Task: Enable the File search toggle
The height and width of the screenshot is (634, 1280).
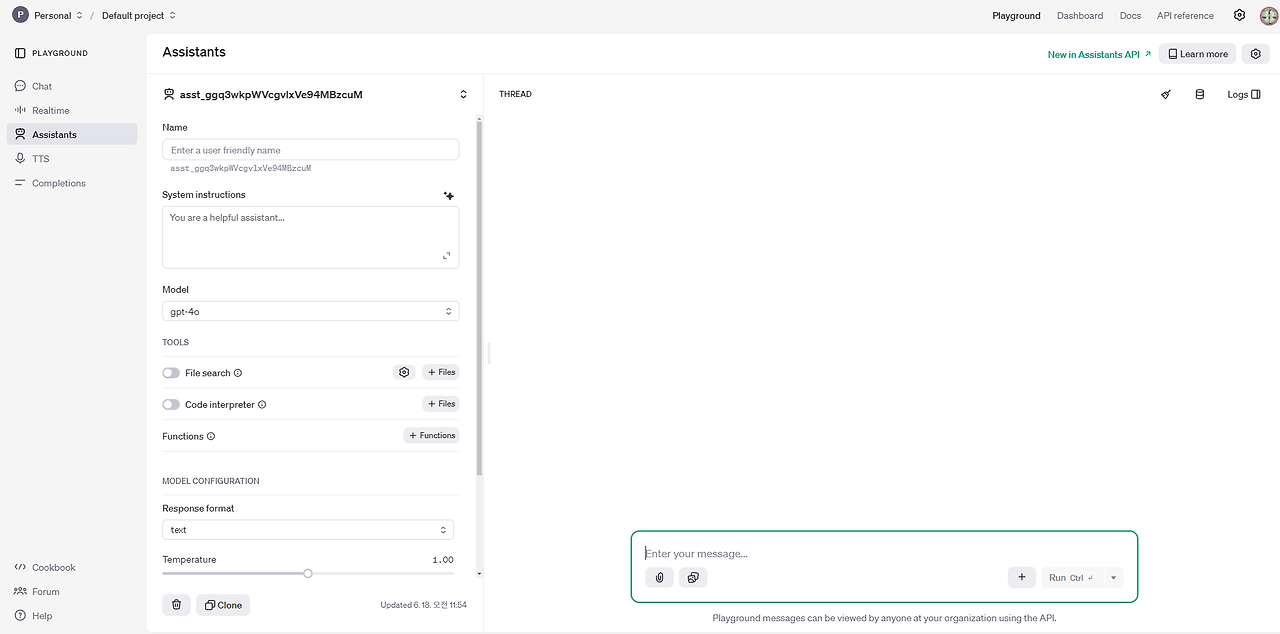Action: [171, 373]
